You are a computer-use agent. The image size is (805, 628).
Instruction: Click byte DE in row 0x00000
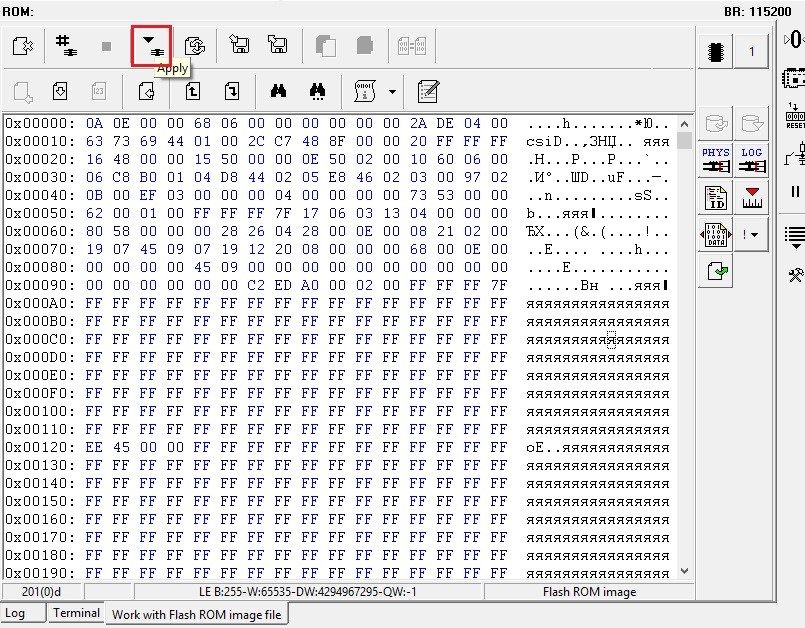(445, 124)
